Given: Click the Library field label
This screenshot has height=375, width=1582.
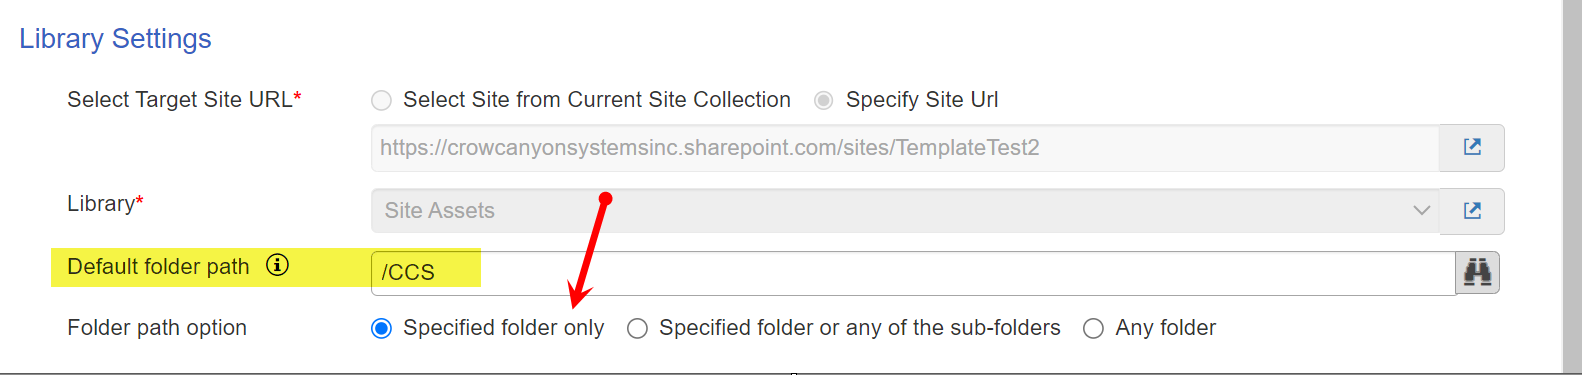Looking at the screenshot, I should pos(101,204).
